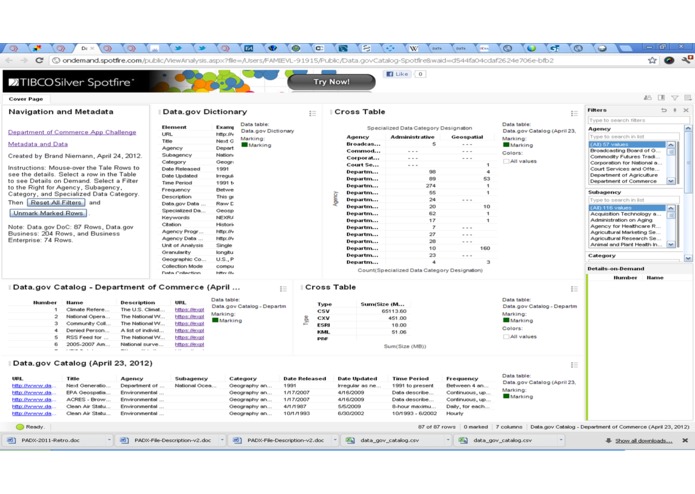Image resolution: width=695 pixels, height=494 pixels.
Task: Open dropdown arrow next to PADX-2011-Retro.doc download
Action: click(x=109, y=440)
